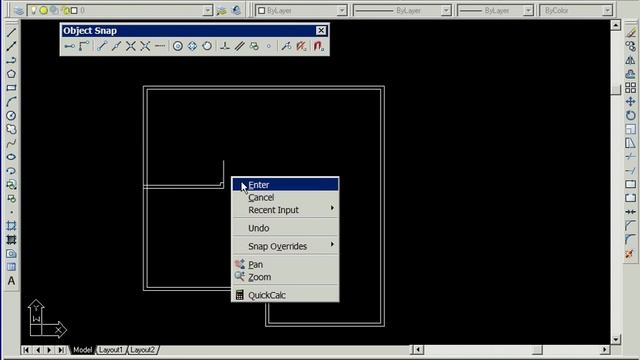
Task: Switch to the Layout2 tab
Action: click(142, 350)
